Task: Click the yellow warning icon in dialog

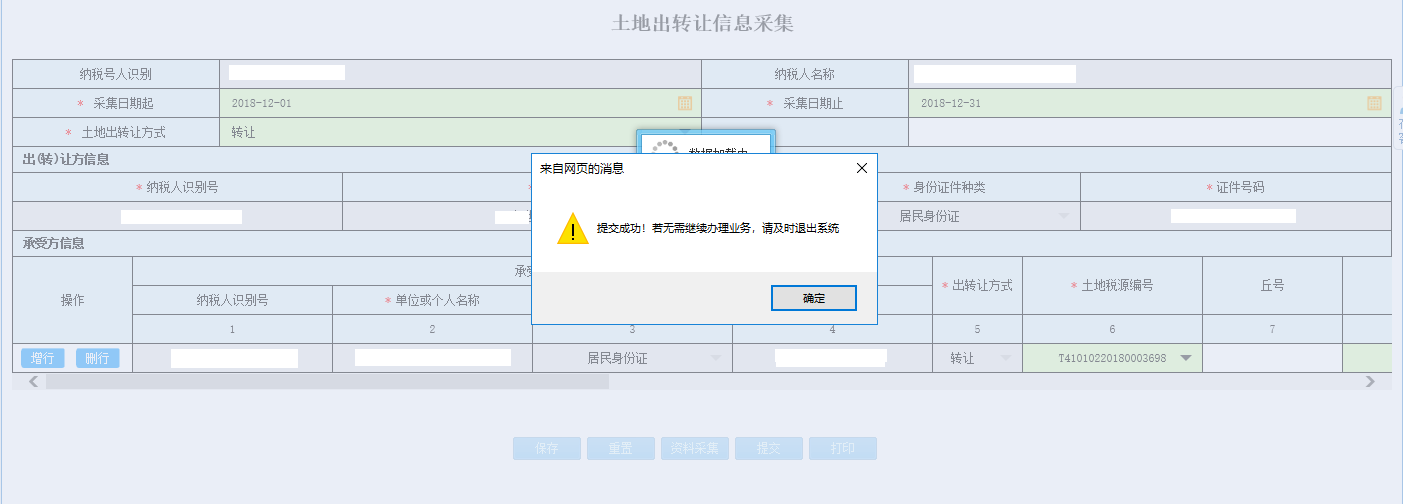Action: coord(572,228)
